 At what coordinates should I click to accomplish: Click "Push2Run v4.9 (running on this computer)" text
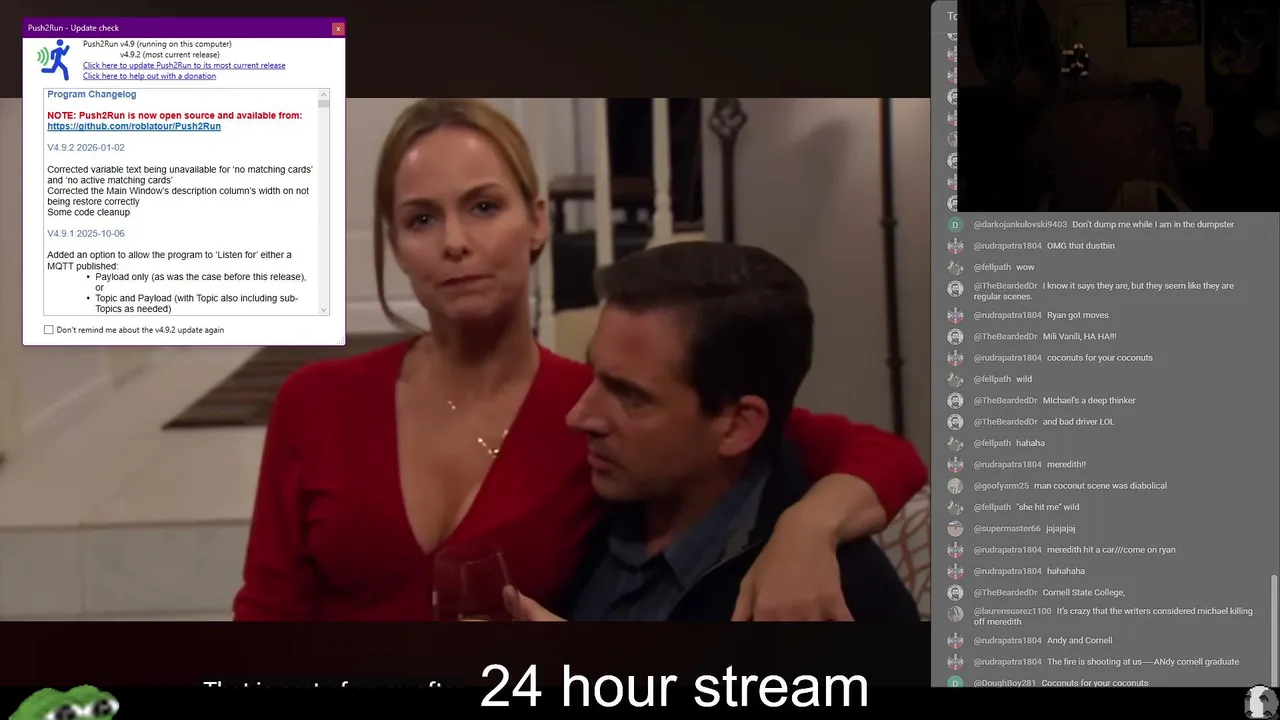157,44
